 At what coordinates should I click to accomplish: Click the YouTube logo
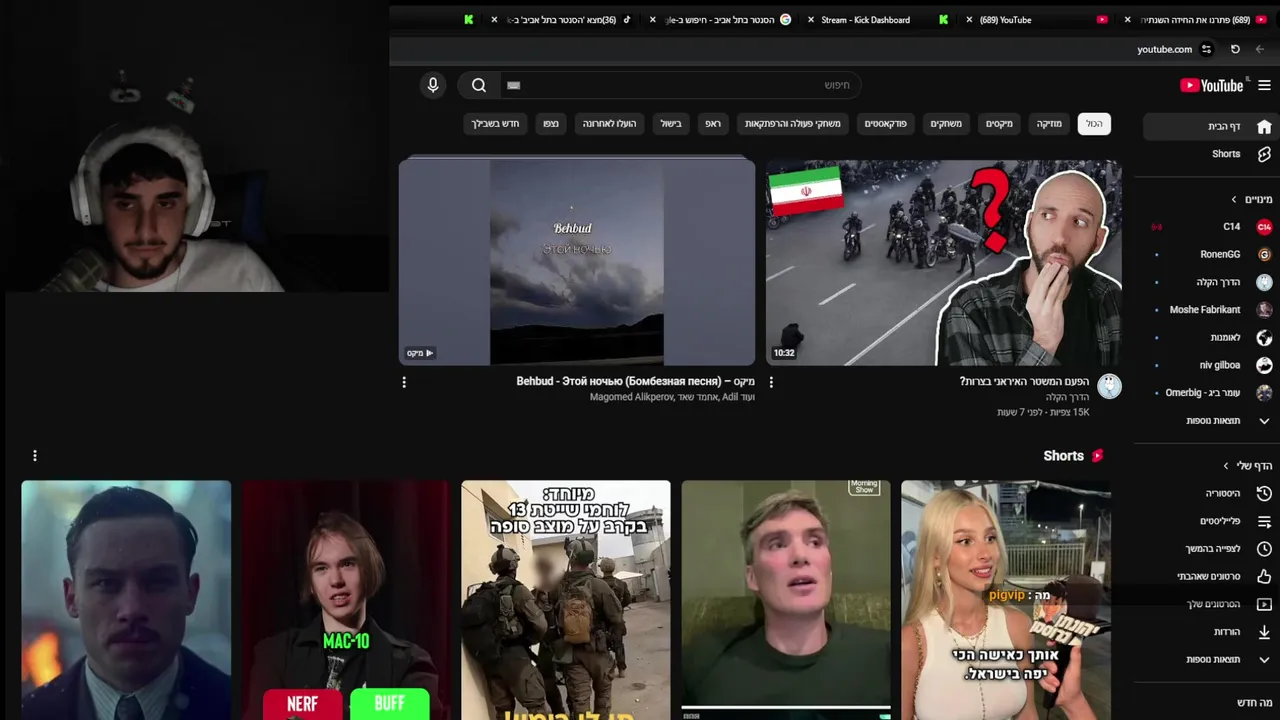pyautogui.click(x=1212, y=85)
